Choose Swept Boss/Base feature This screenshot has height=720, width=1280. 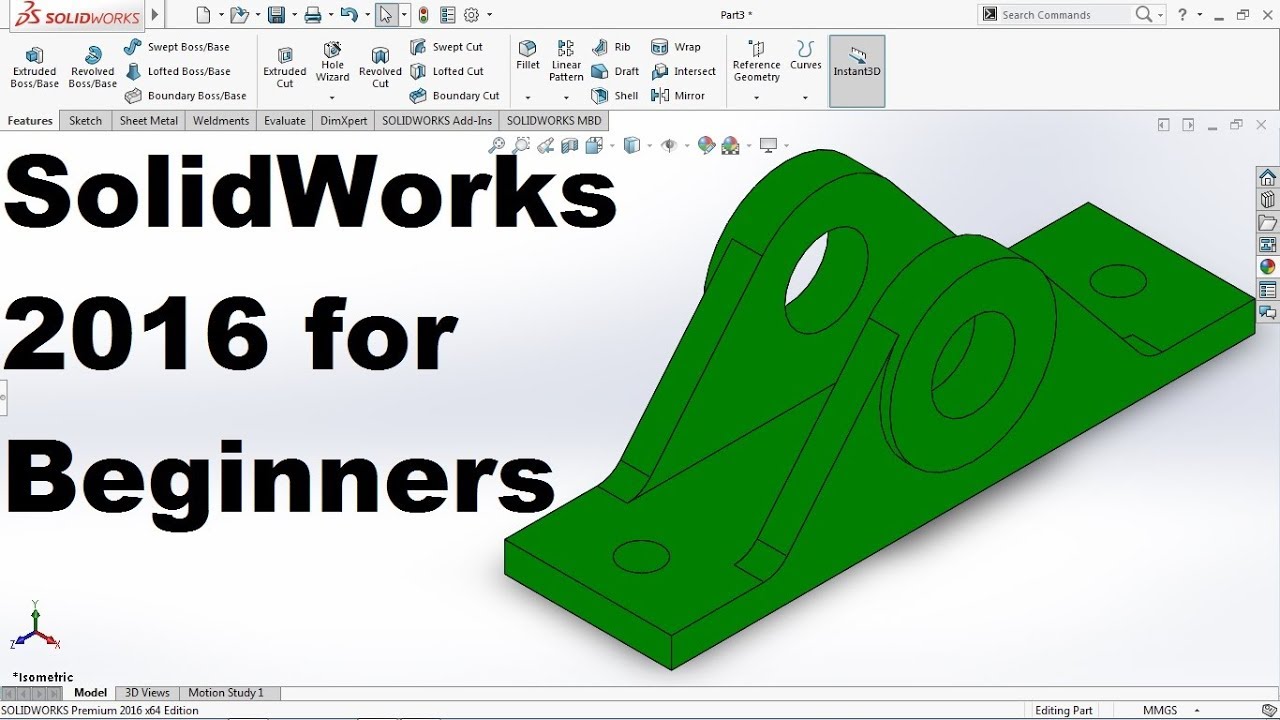point(177,47)
